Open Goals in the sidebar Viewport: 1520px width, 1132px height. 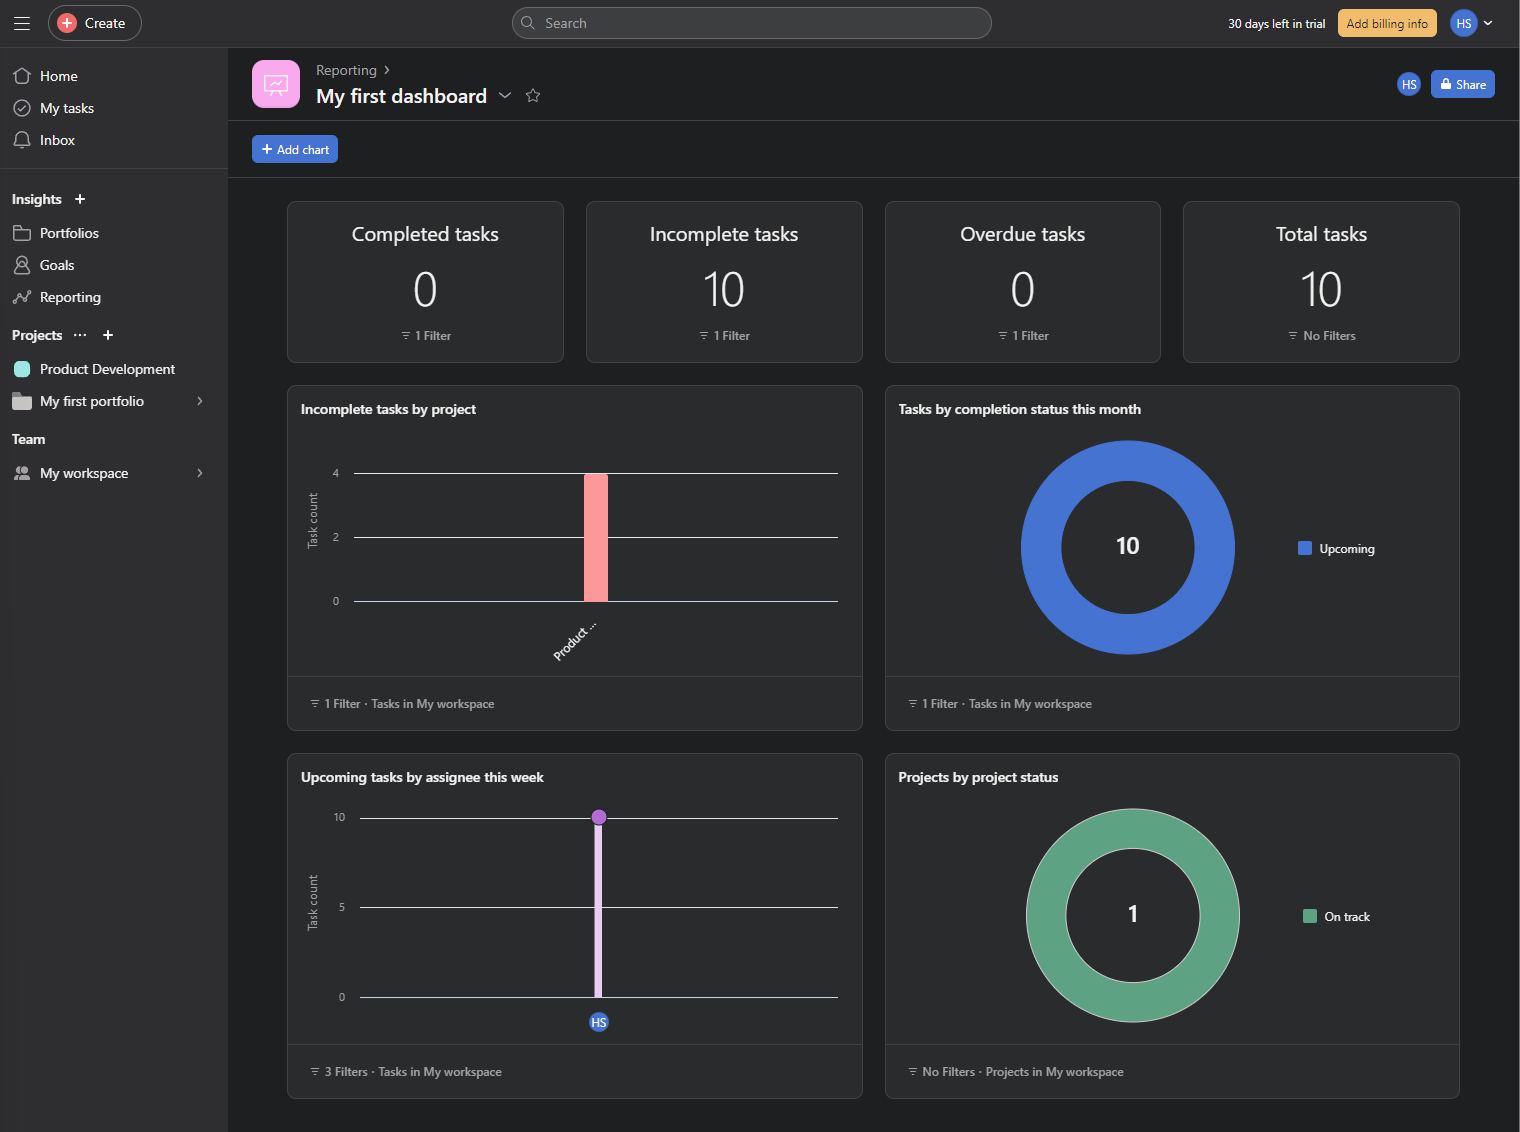57,265
